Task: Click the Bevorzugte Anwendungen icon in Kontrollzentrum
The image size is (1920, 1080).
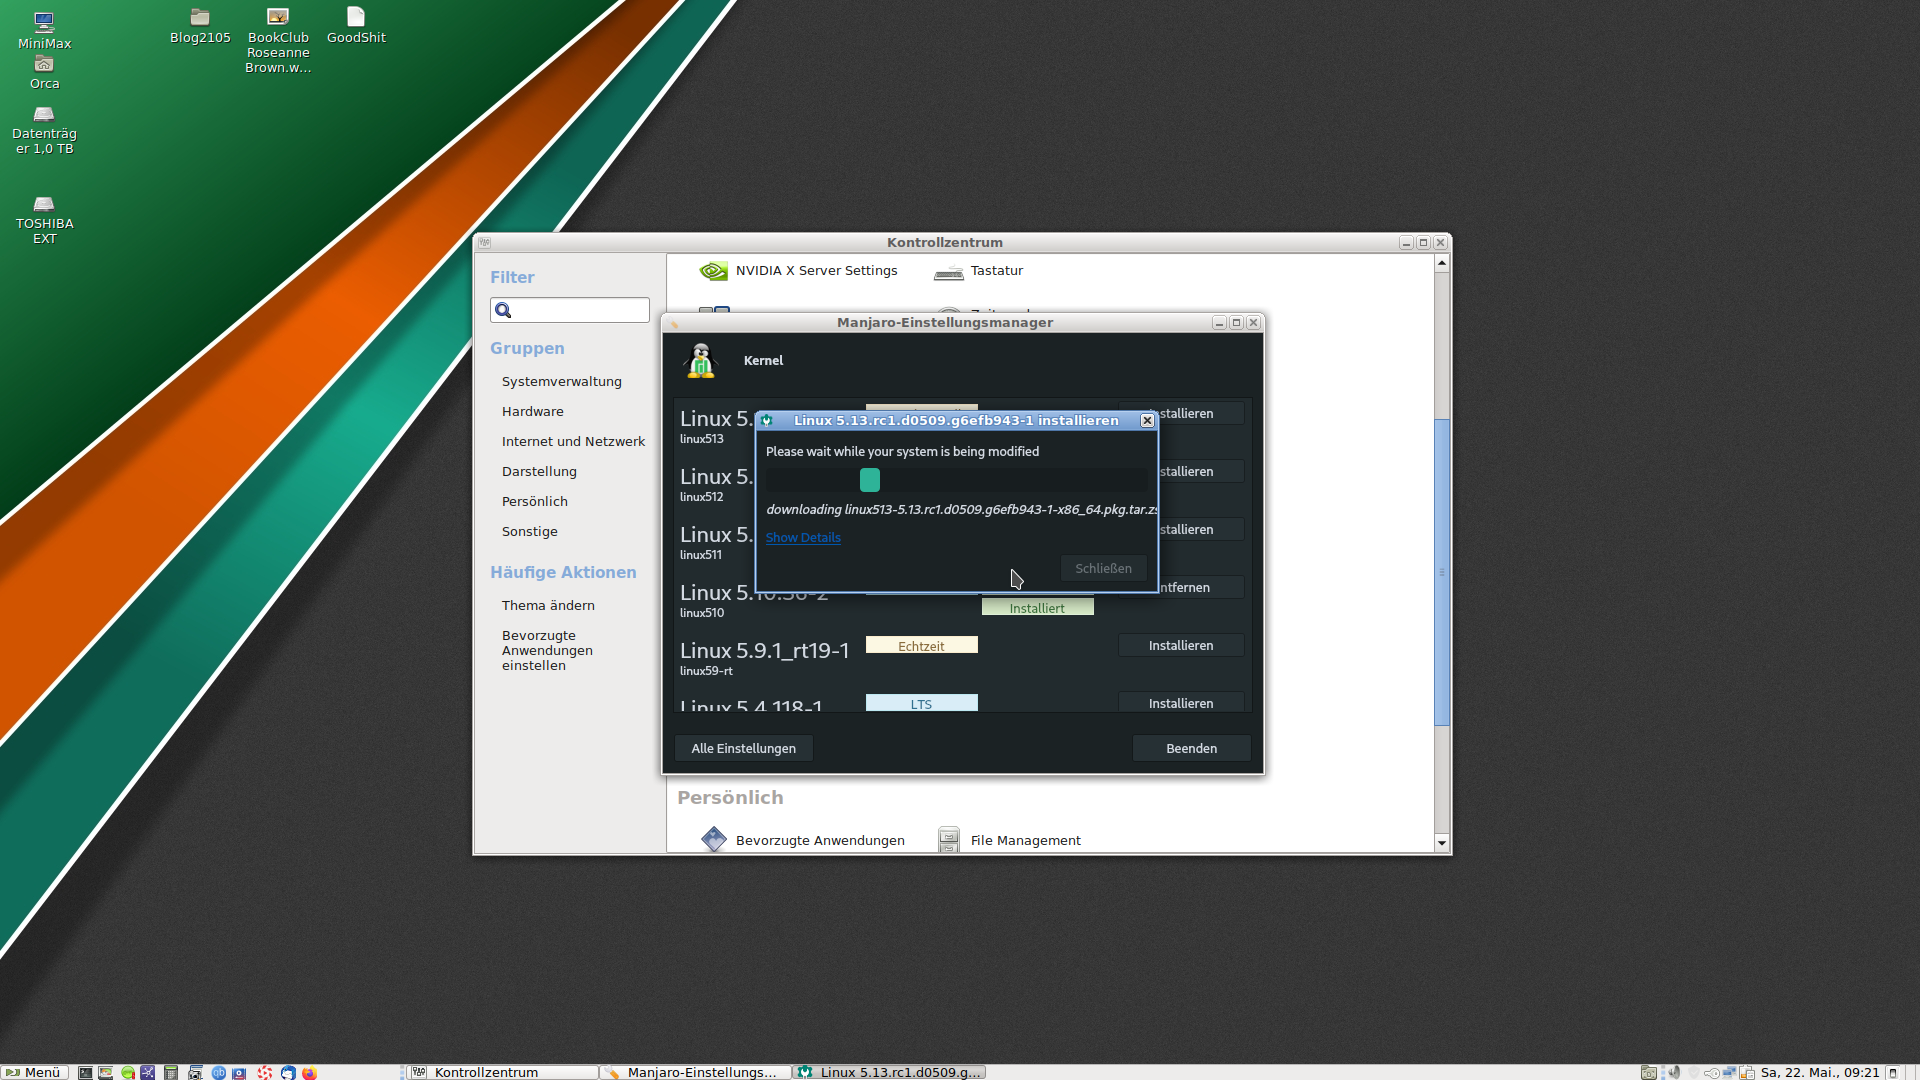Action: pyautogui.click(x=713, y=839)
